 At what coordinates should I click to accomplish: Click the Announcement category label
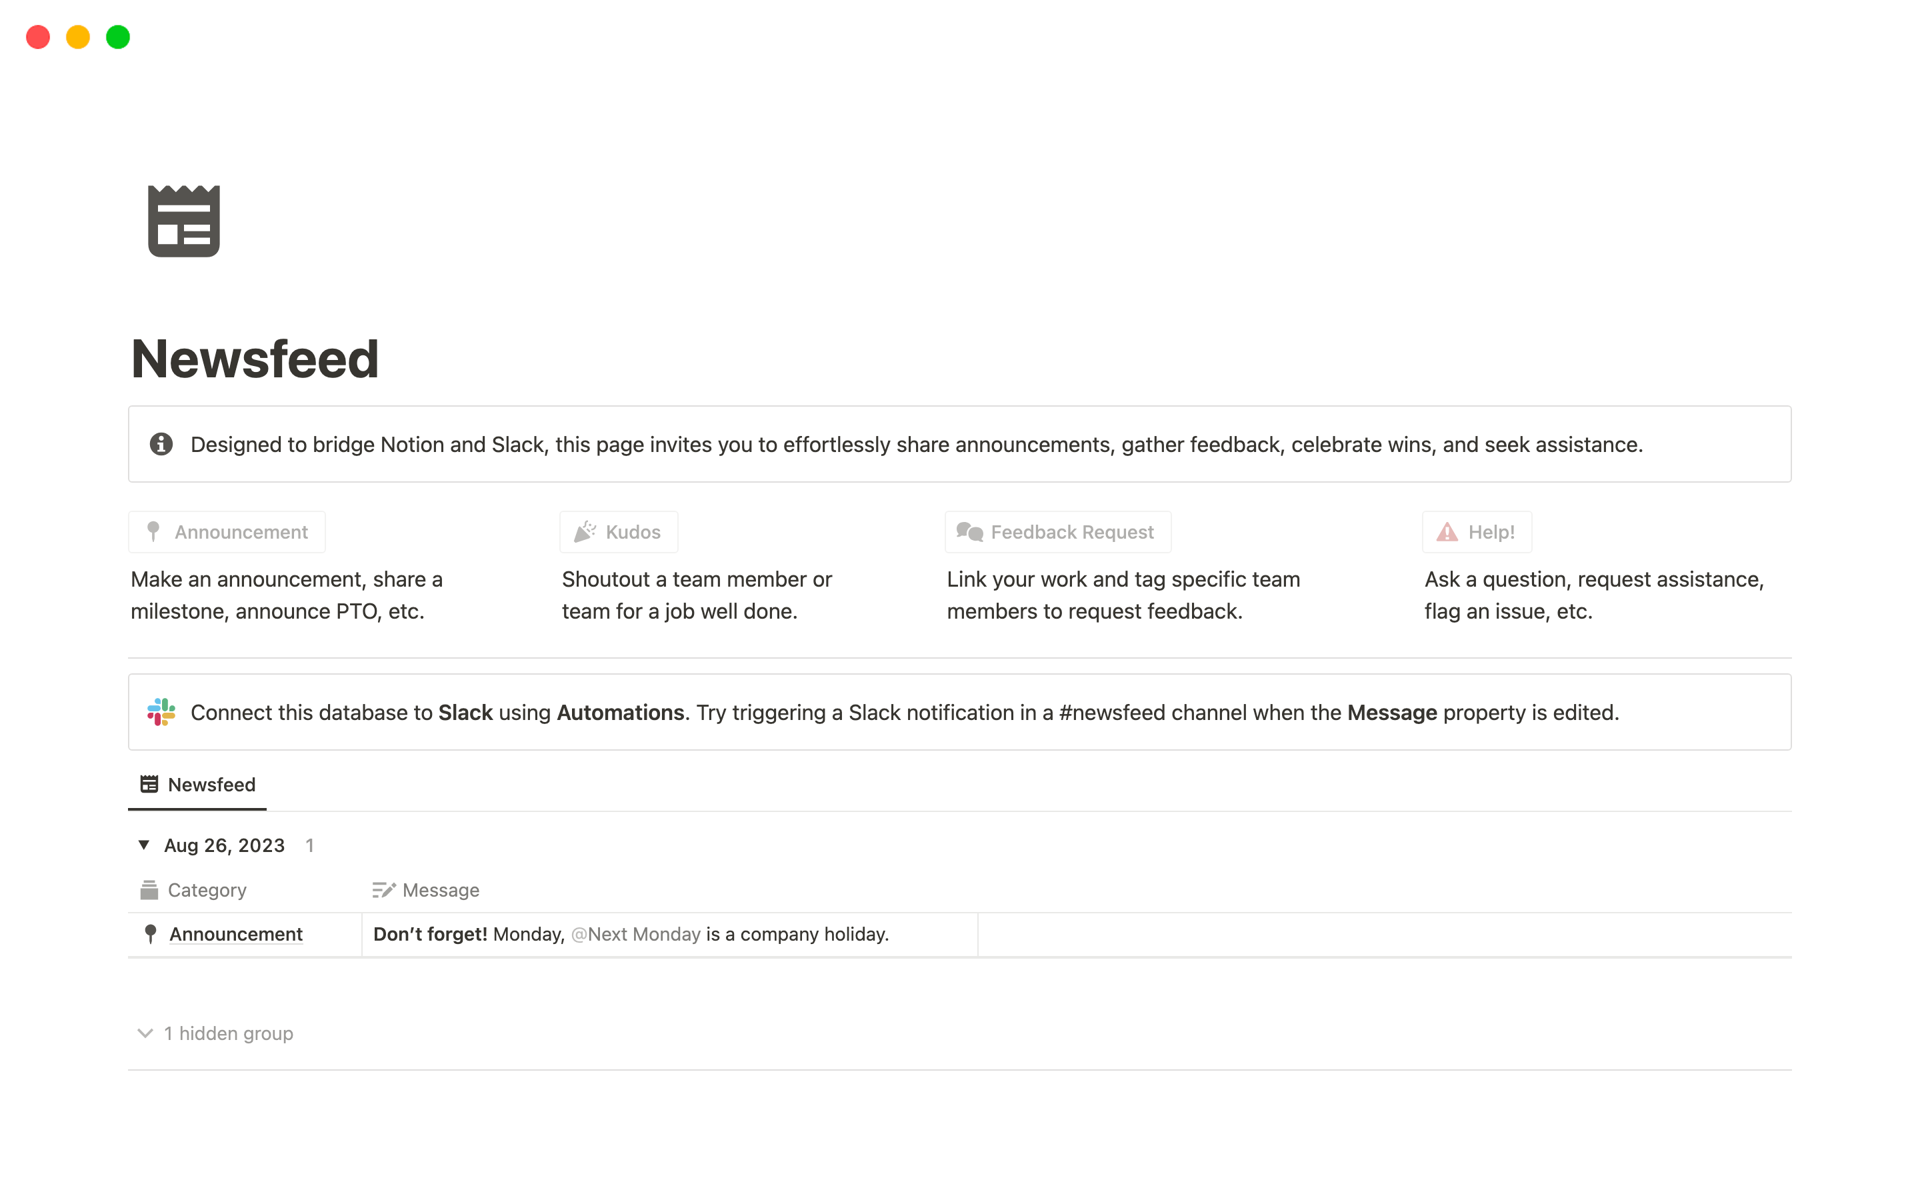coord(235,933)
